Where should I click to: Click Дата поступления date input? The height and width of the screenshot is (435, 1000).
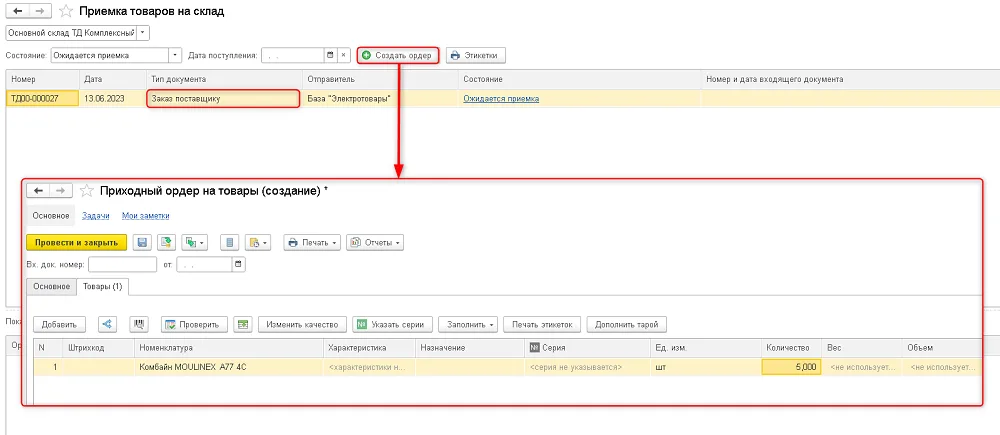(293, 55)
